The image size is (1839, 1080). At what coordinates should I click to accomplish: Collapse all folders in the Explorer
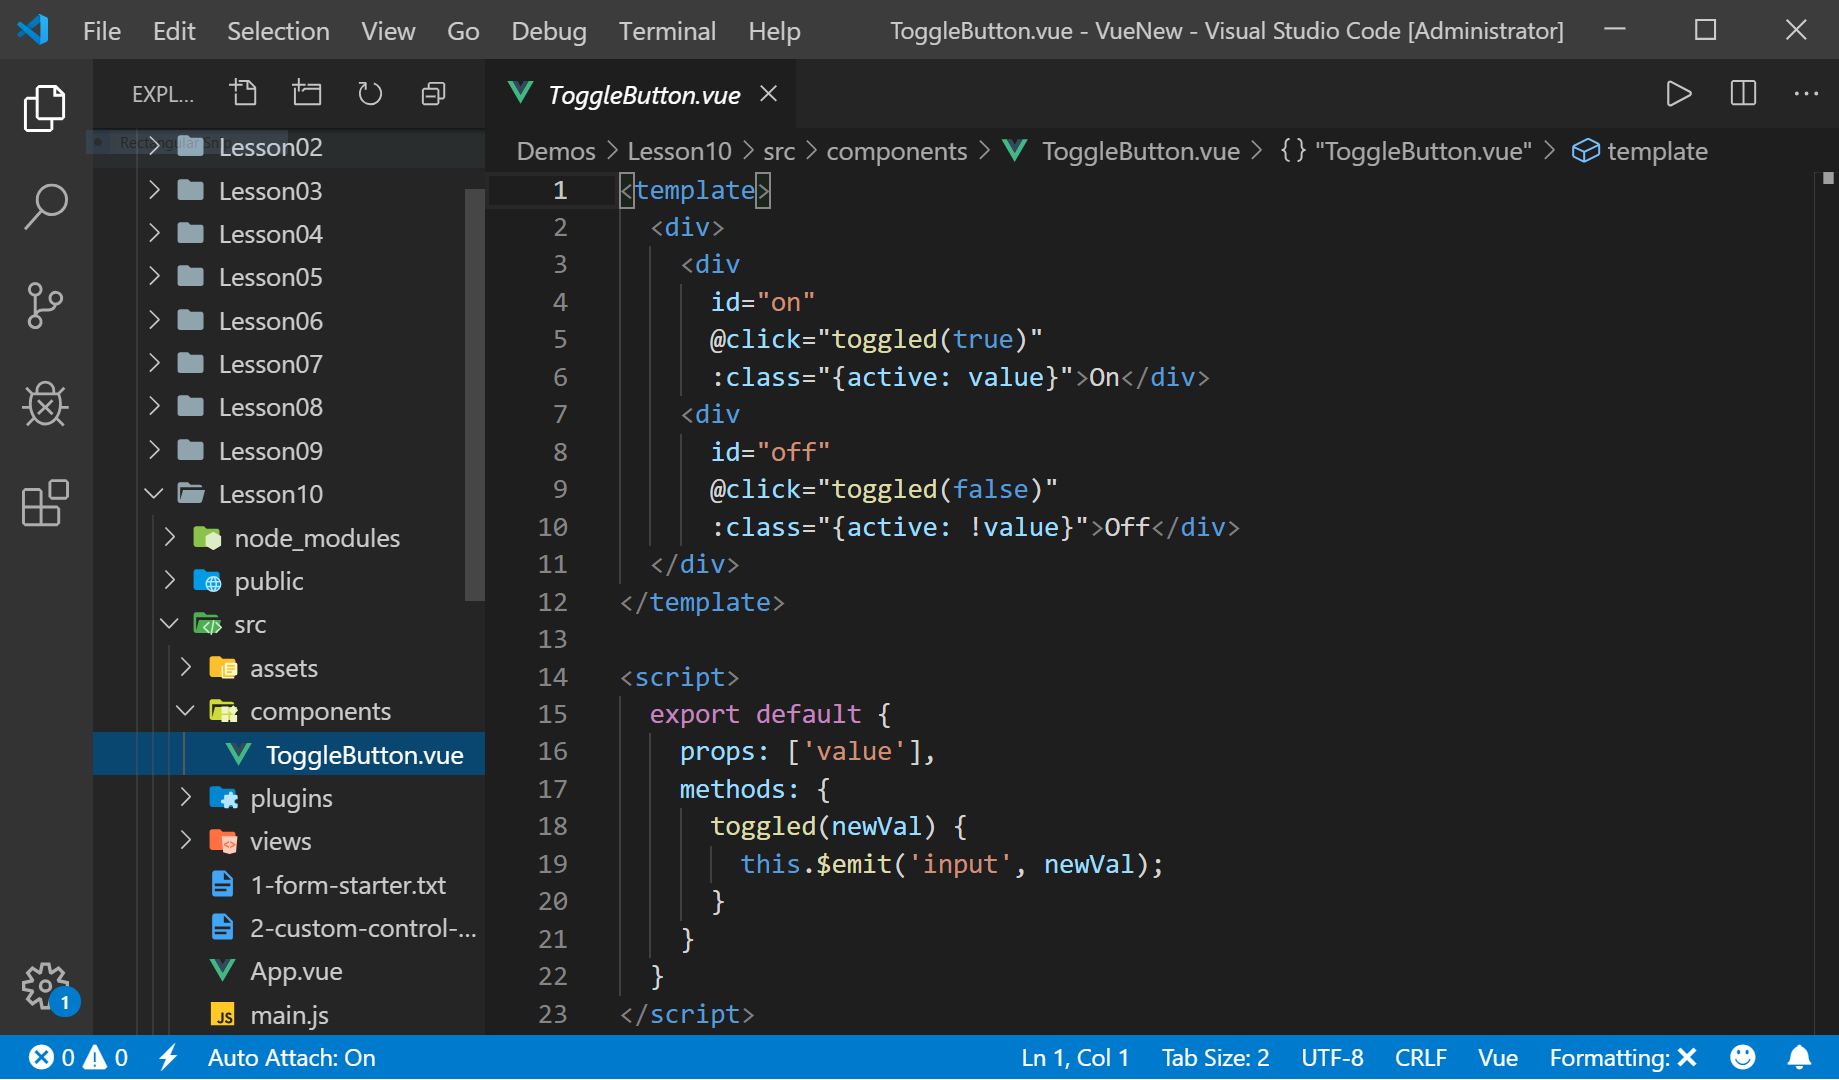point(432,93)
